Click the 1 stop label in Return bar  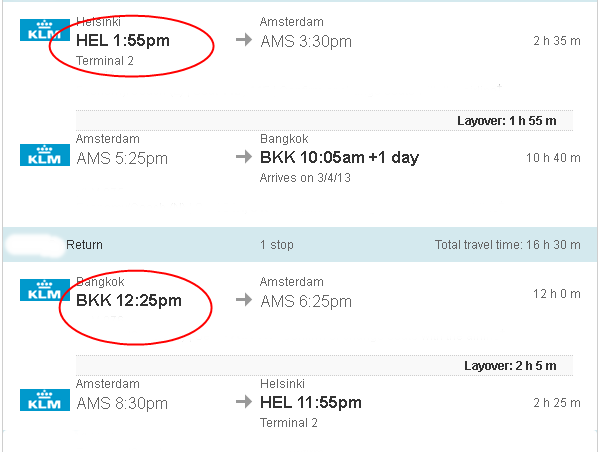click(277, 245)
